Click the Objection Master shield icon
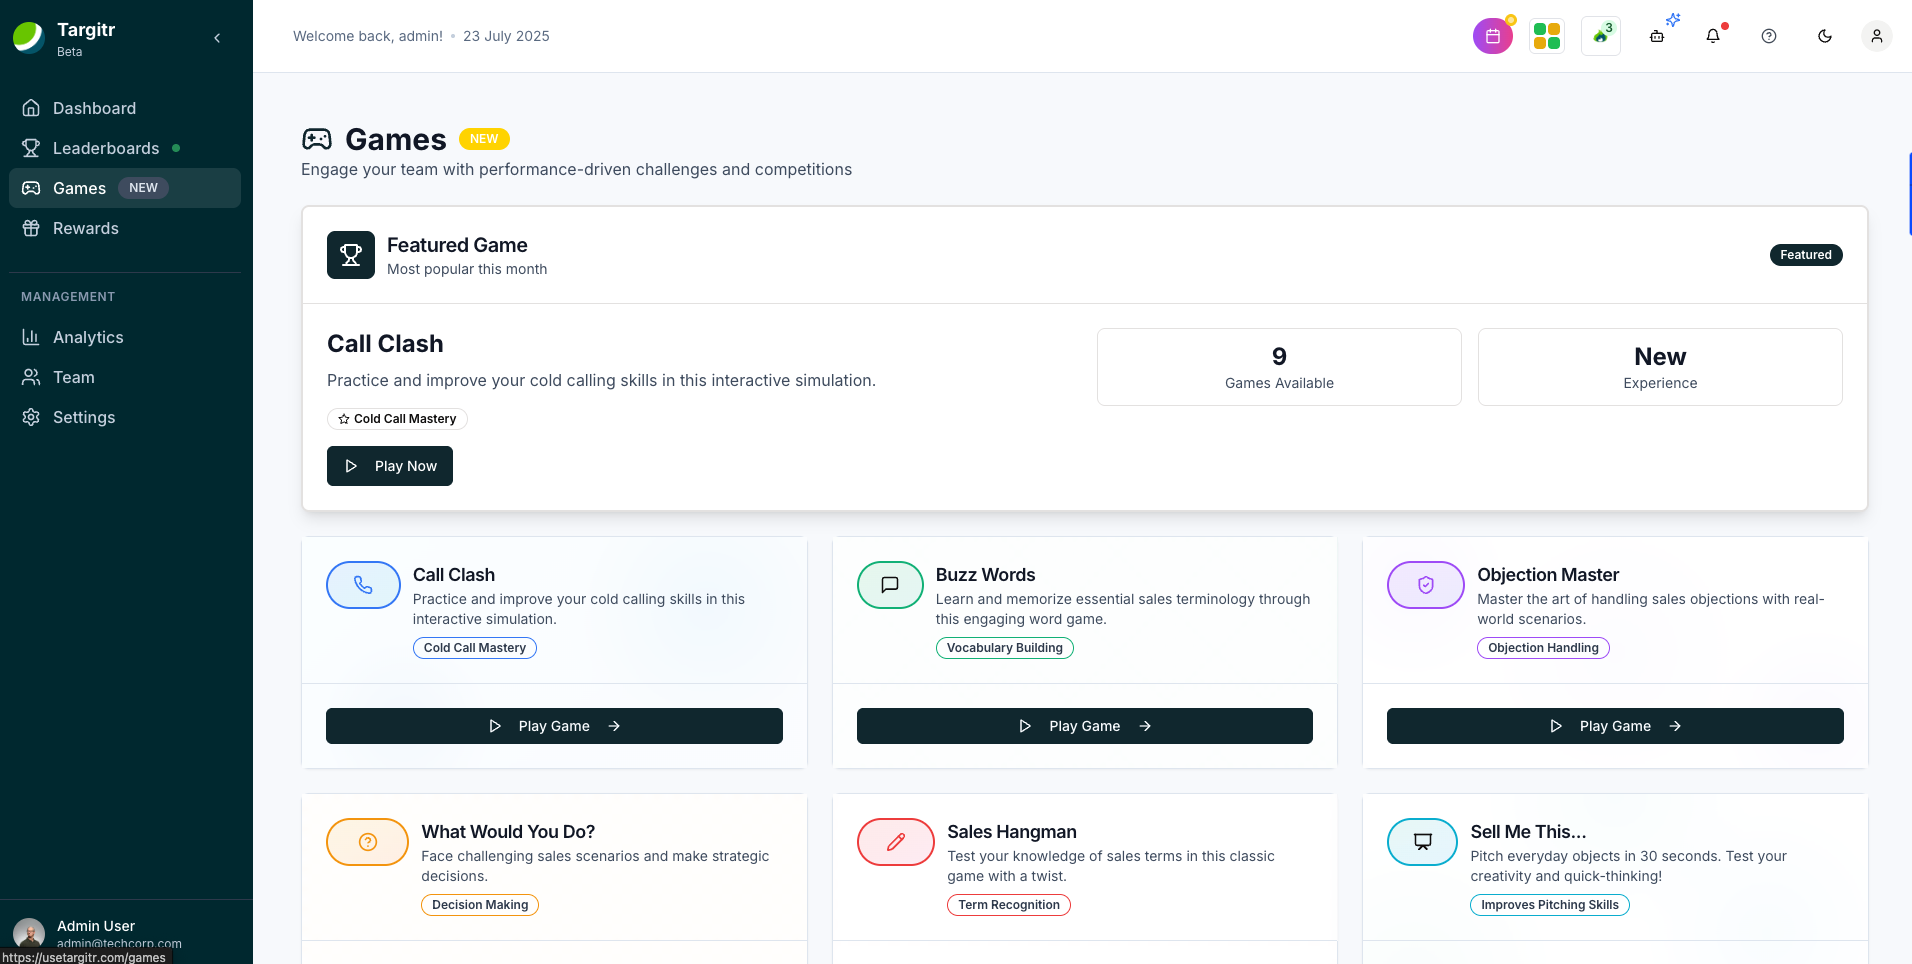 [1425, 585]
